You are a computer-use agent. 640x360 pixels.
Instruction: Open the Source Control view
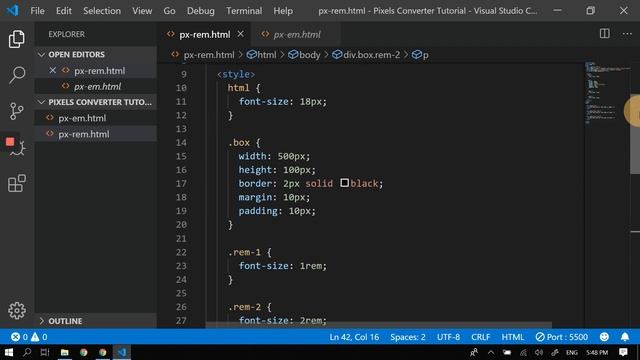(x=17, y=111)
